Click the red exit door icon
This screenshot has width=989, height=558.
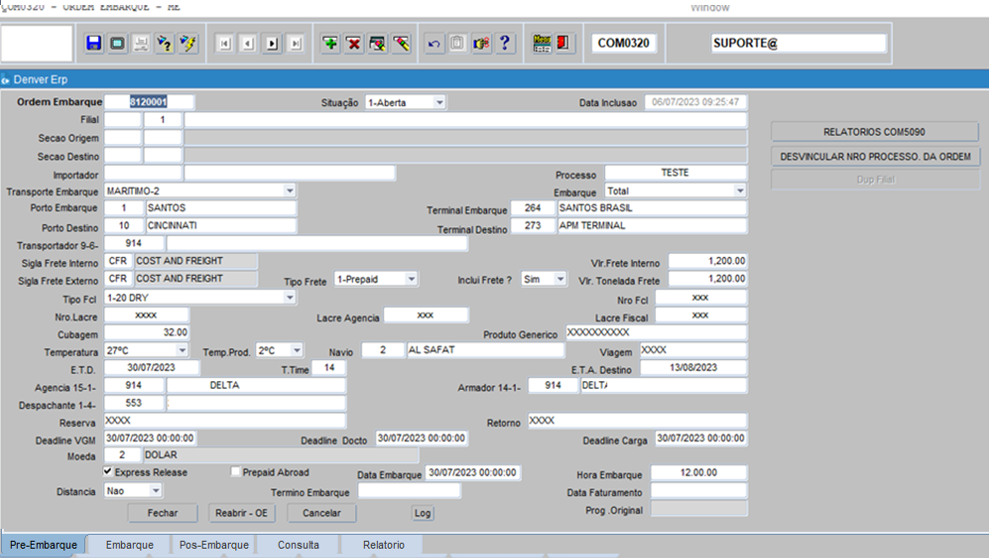[564, 44]
